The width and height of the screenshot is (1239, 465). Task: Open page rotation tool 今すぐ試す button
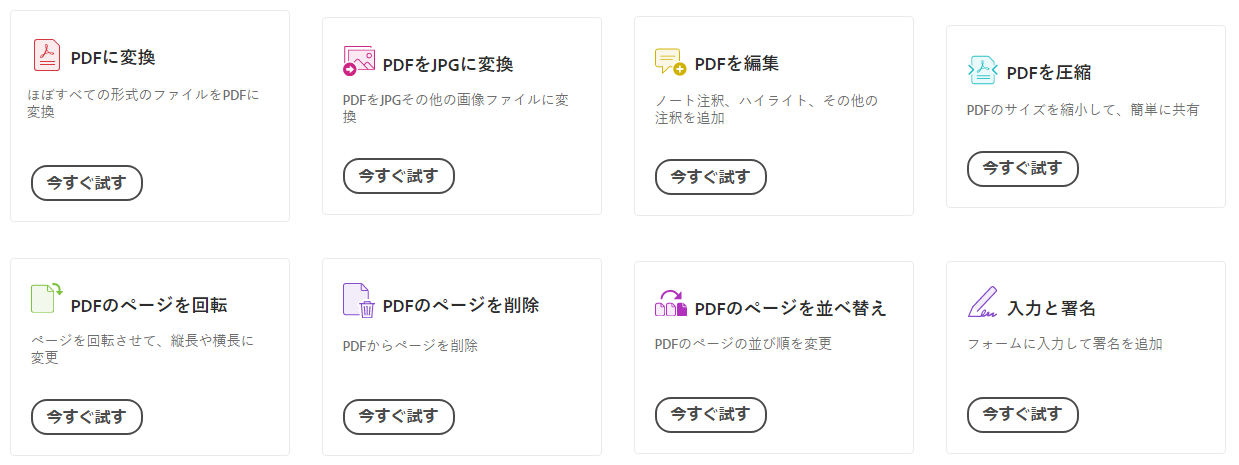tap(87, 417)
